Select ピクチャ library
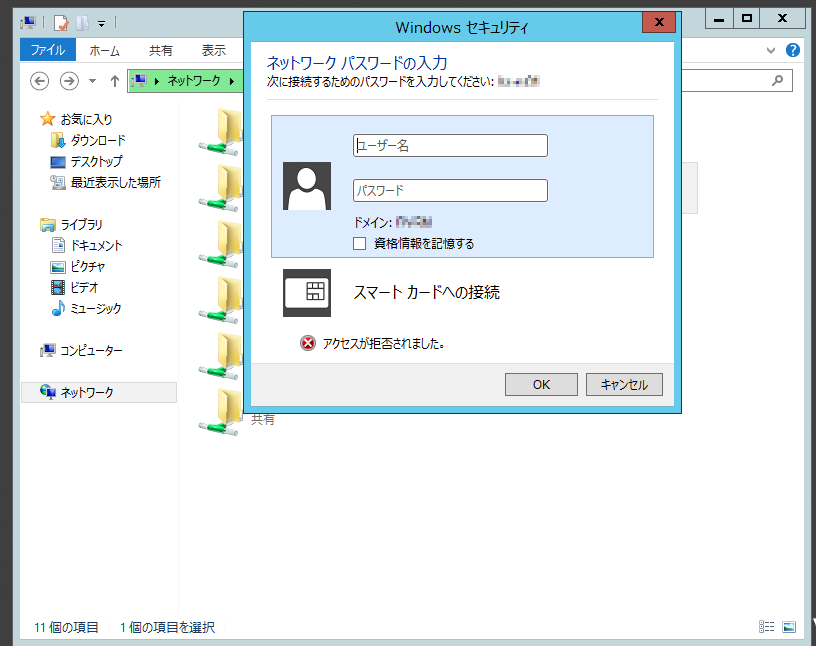 tap(87, 267)
